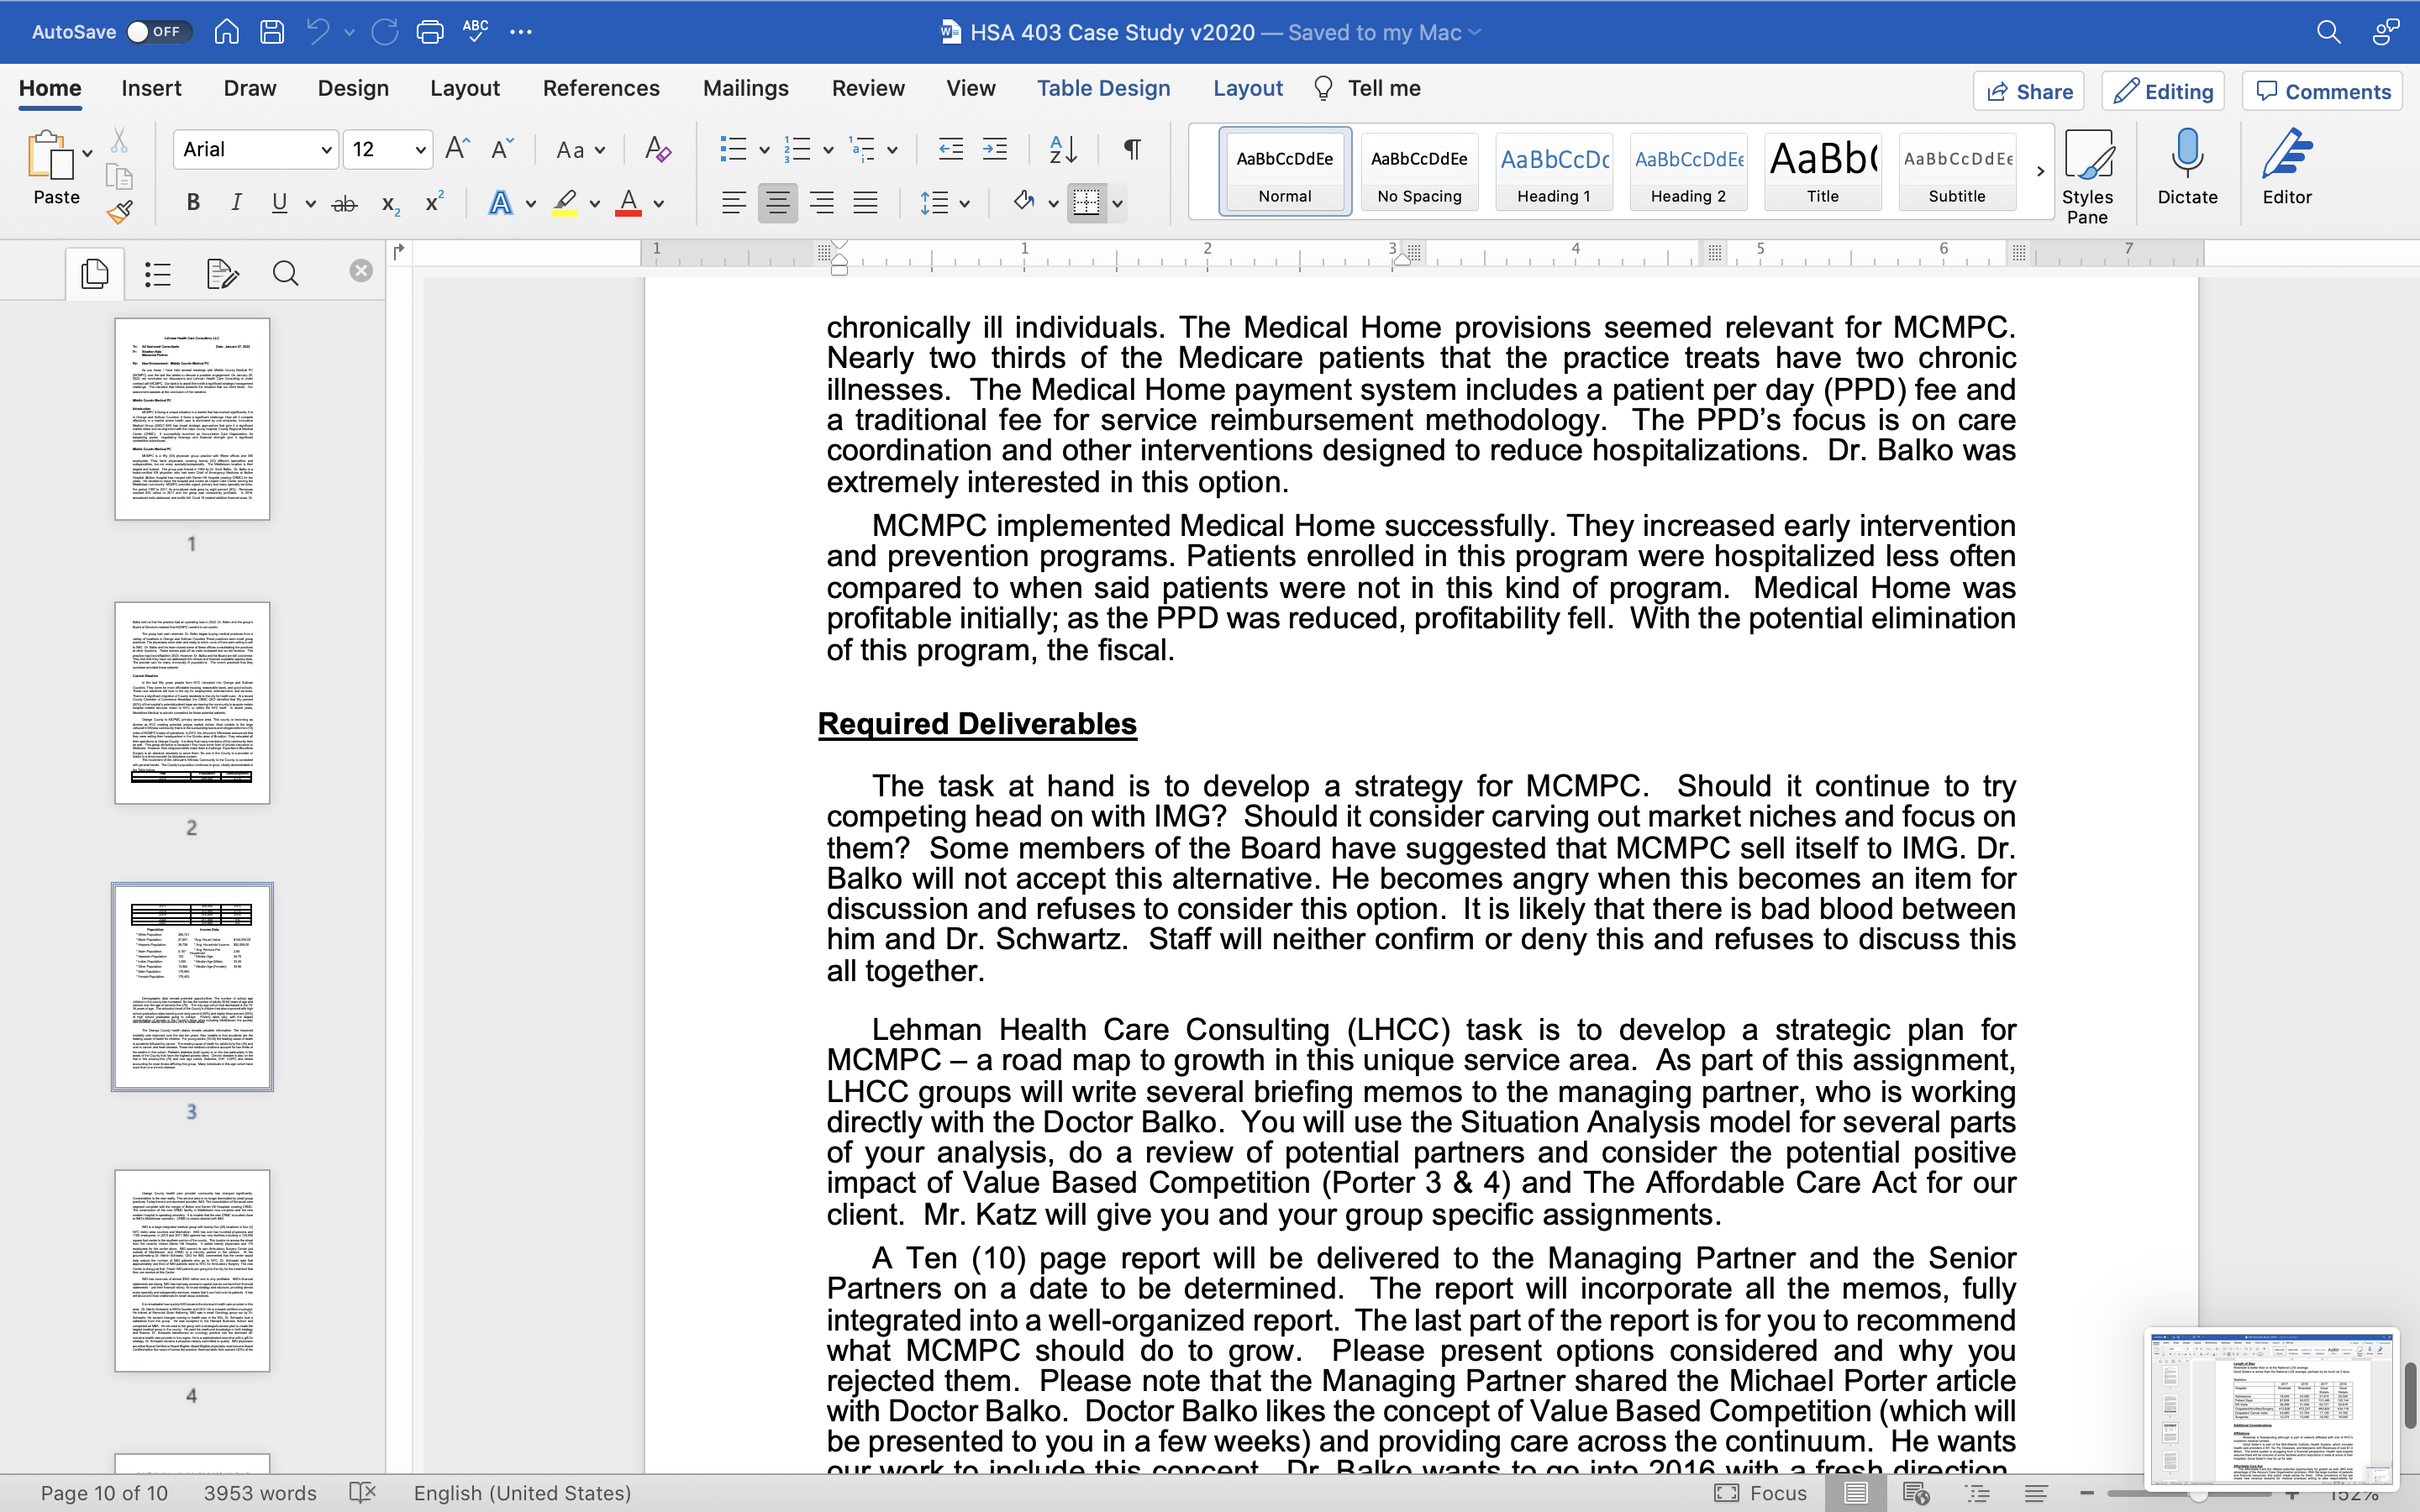Screen dimensions: 2420x1512
Task: Select Center alignment
Action: 777,203
